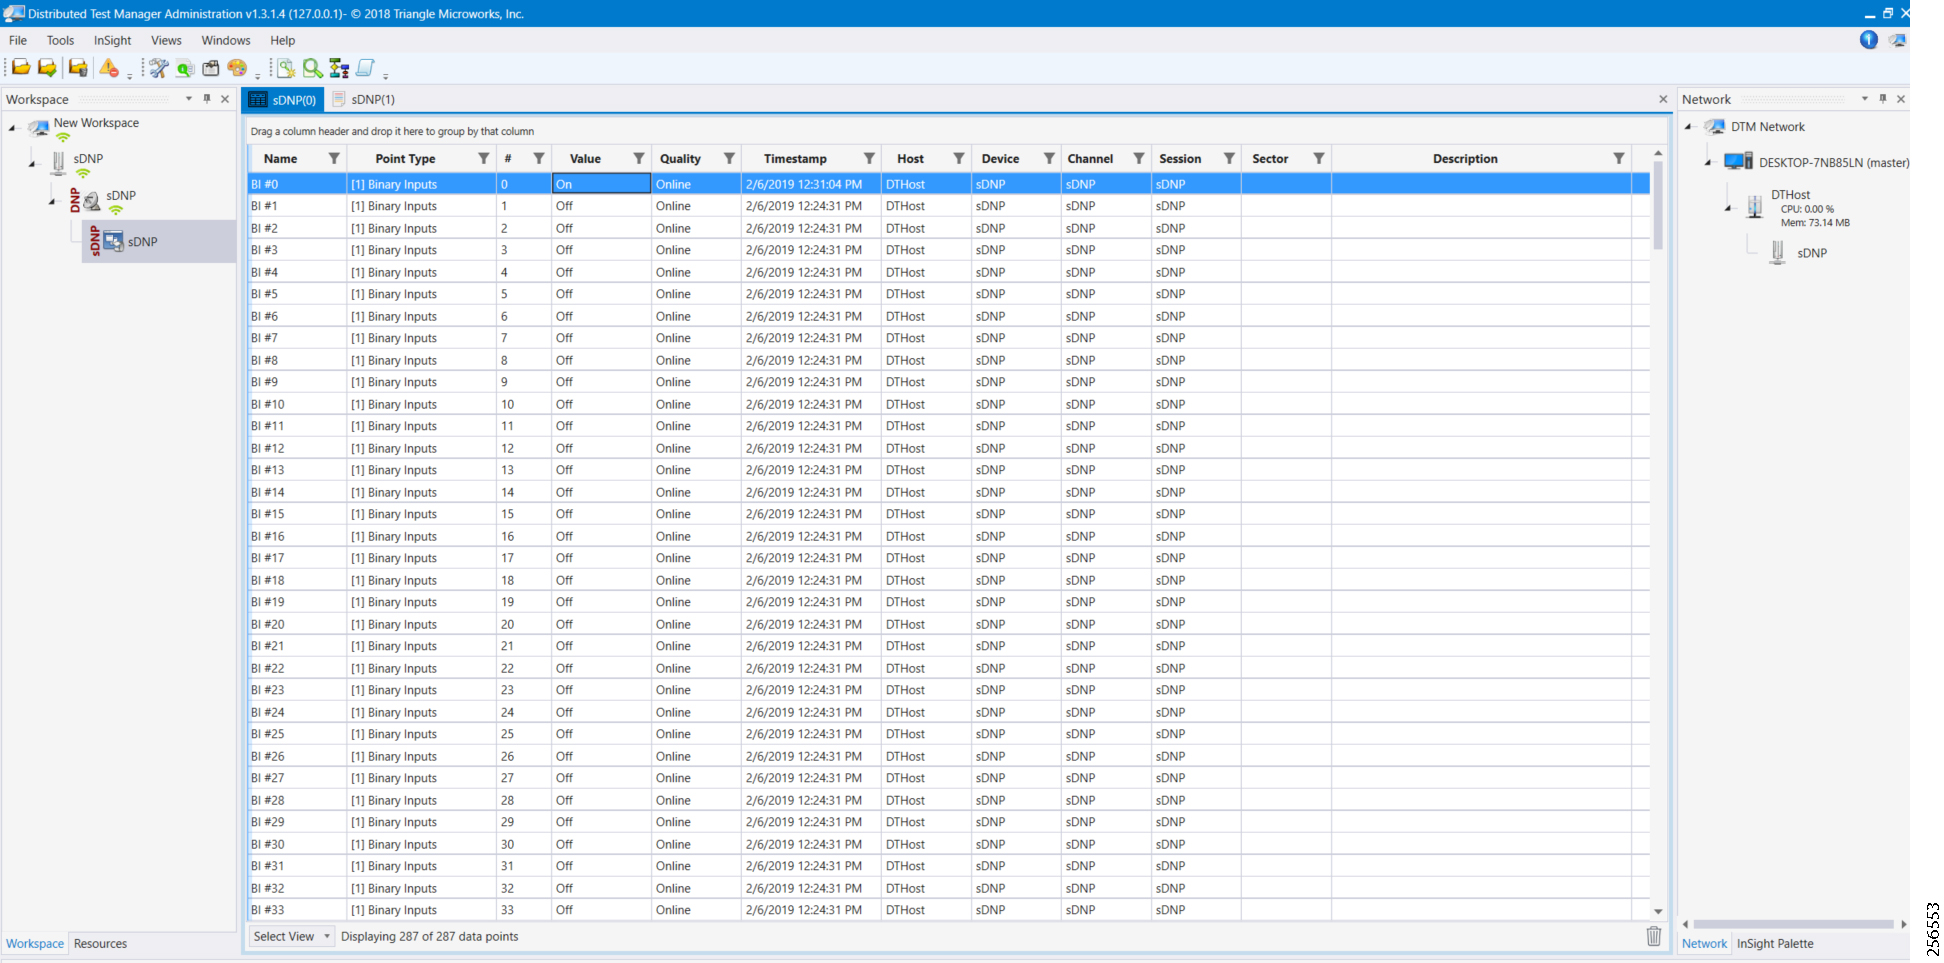Select the BI #12 row

click(948, 448)
